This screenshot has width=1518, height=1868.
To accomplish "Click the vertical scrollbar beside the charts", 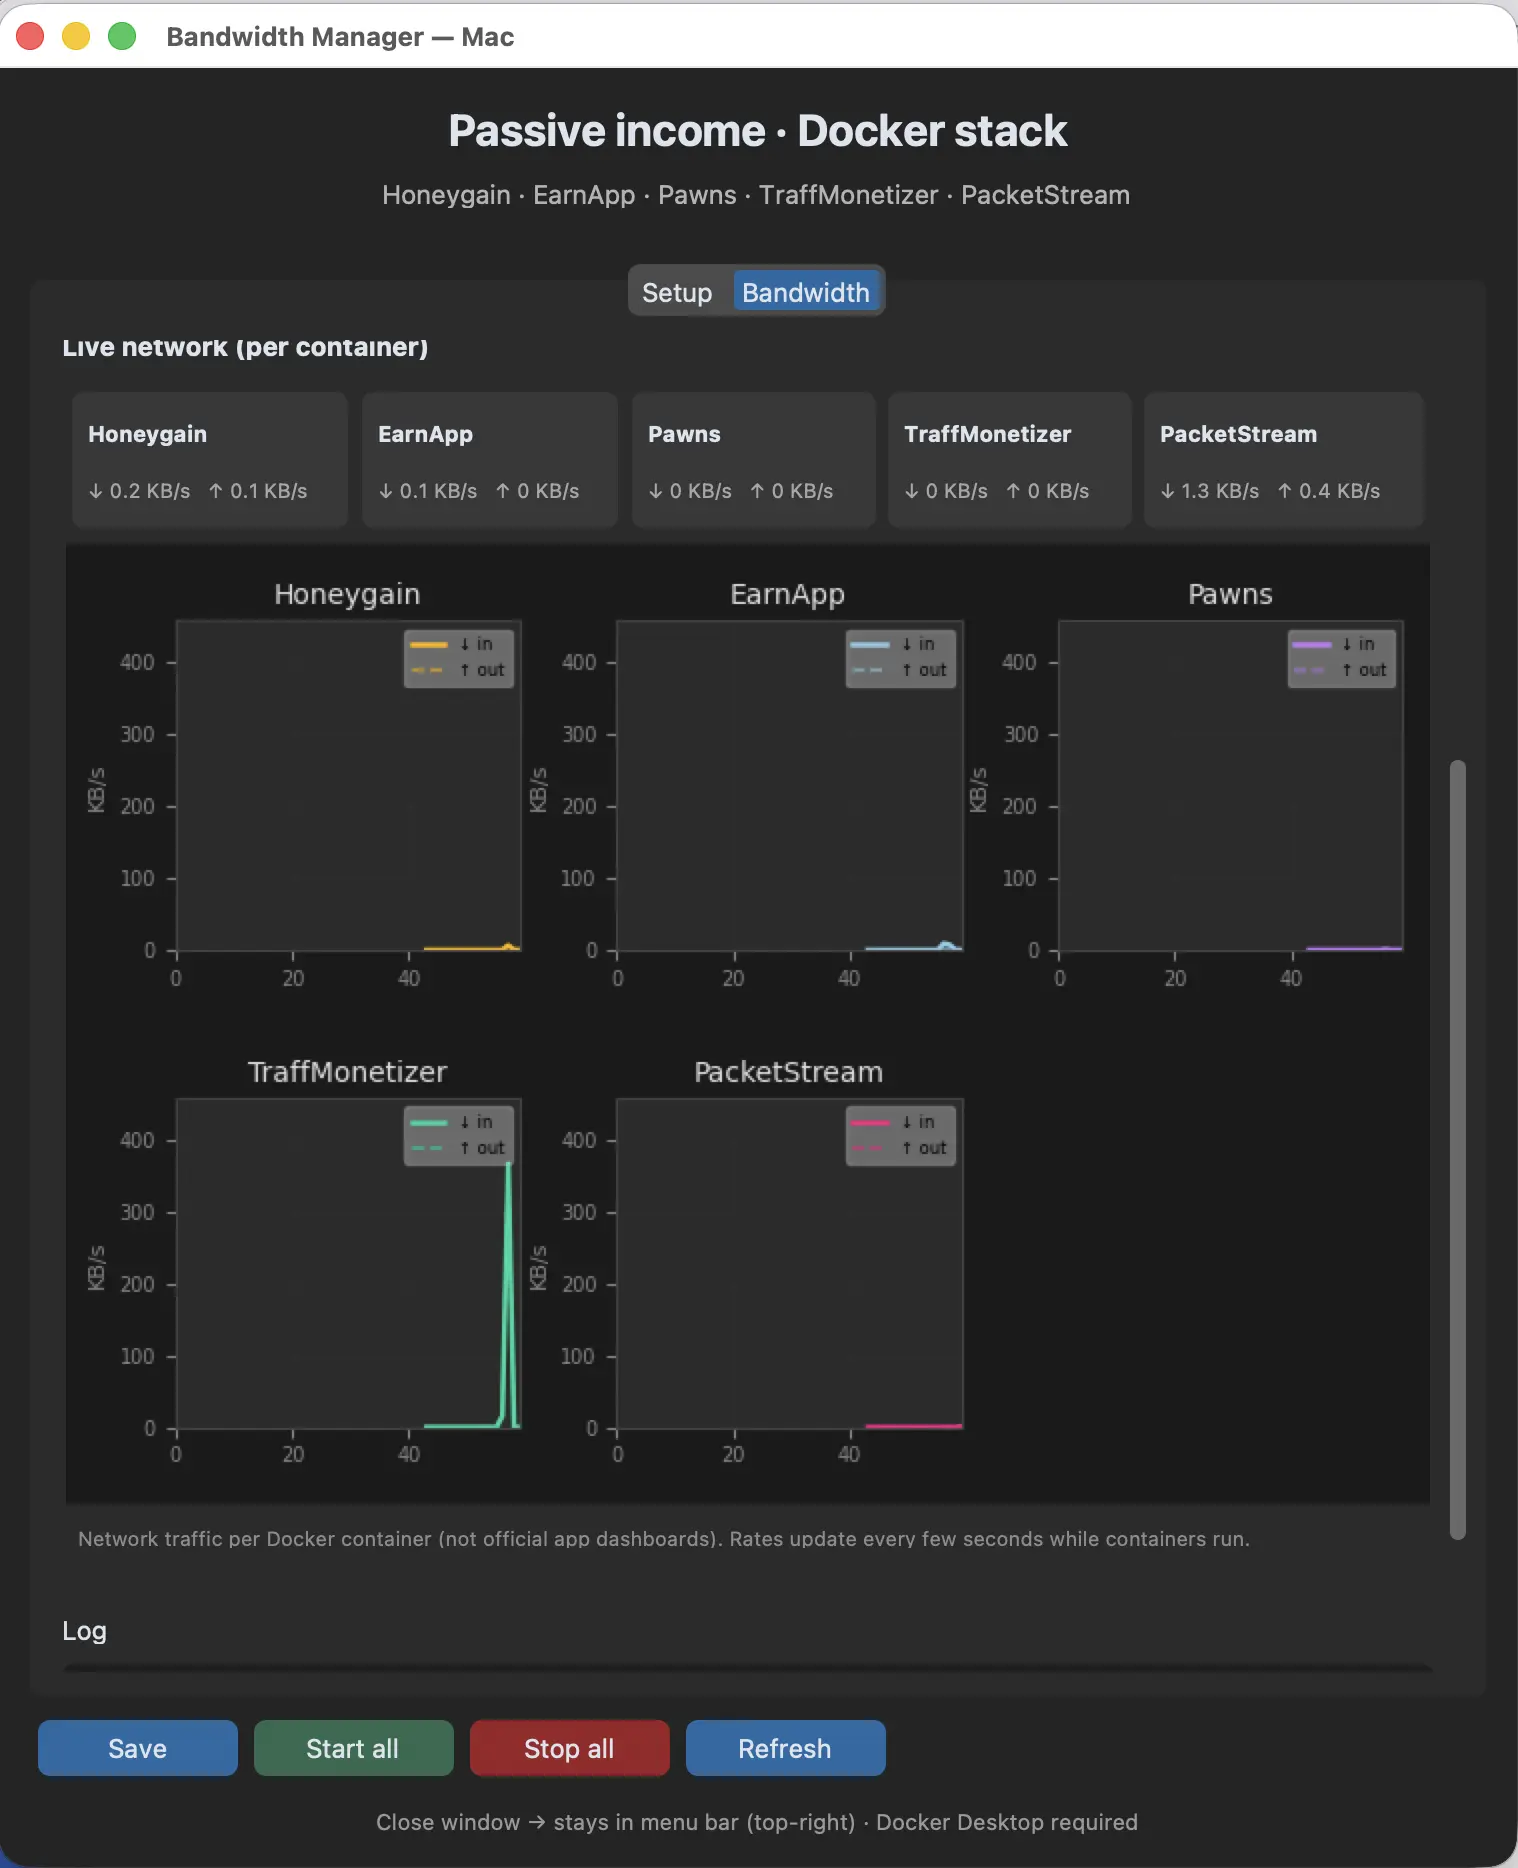I will coord(1458,1150).
